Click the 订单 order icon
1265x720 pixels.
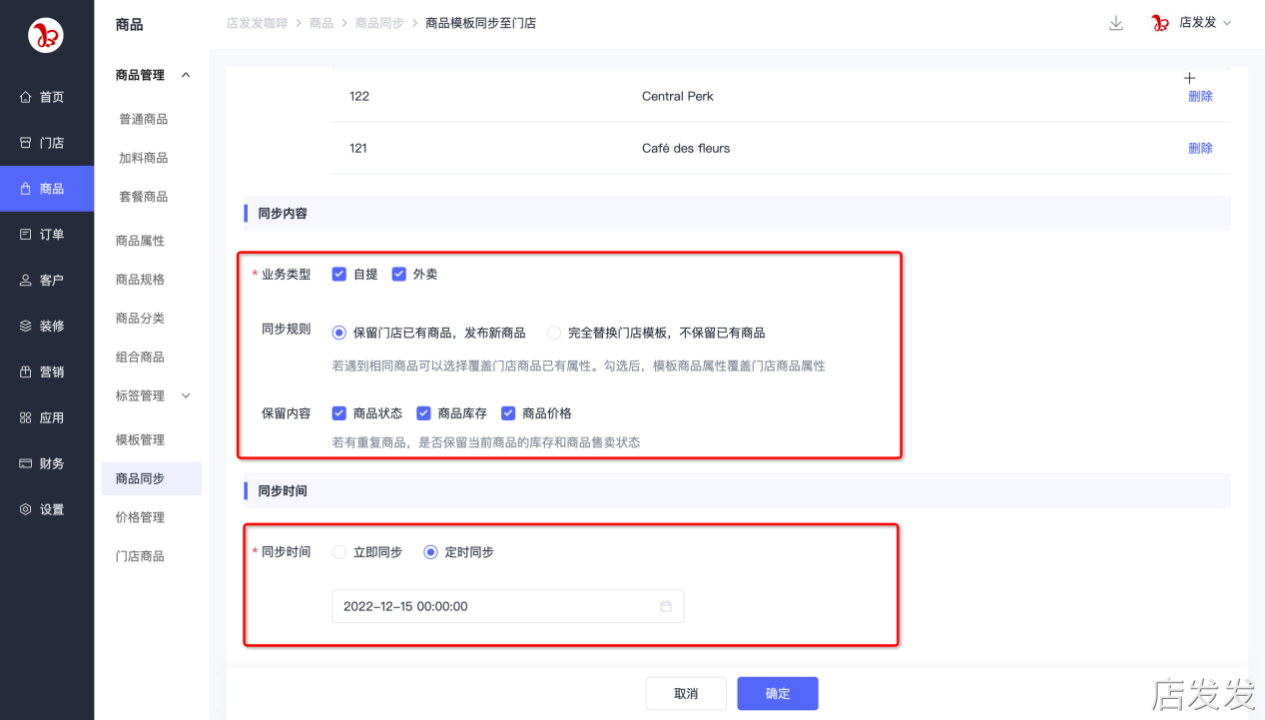[26, 234]
